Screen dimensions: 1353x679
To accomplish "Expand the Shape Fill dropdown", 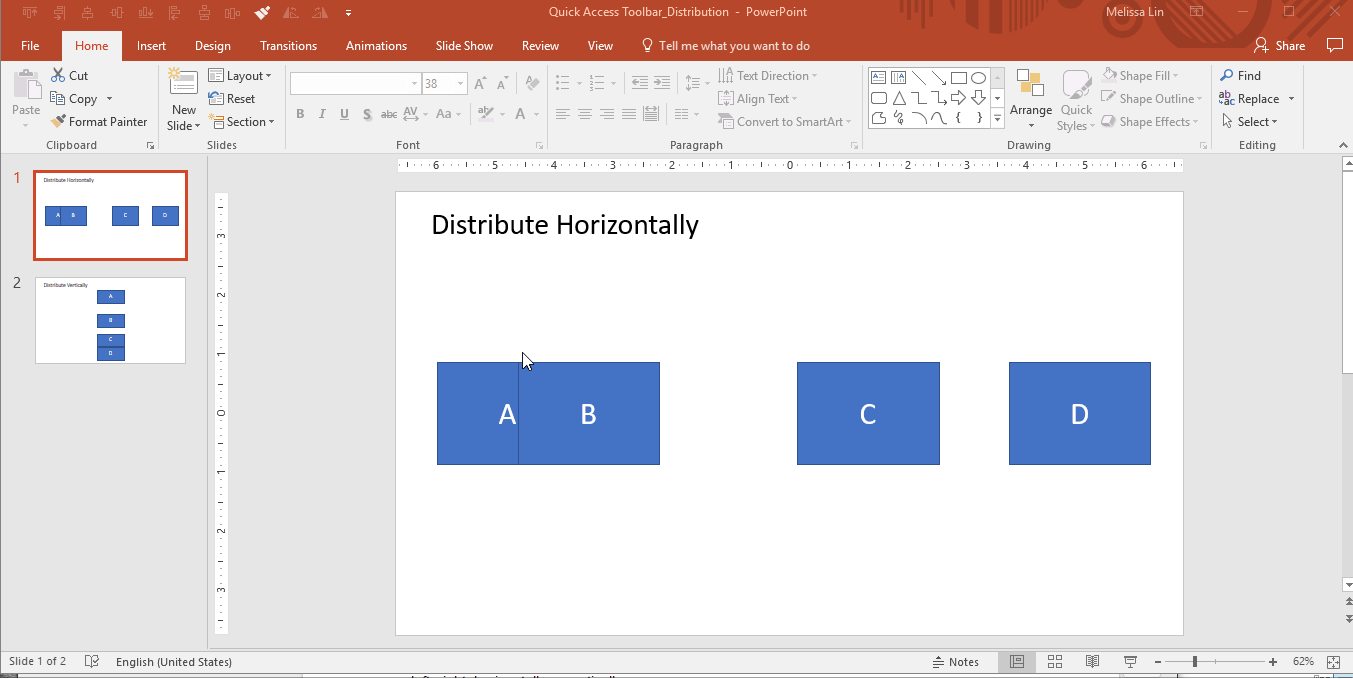I will point(1176,76).
